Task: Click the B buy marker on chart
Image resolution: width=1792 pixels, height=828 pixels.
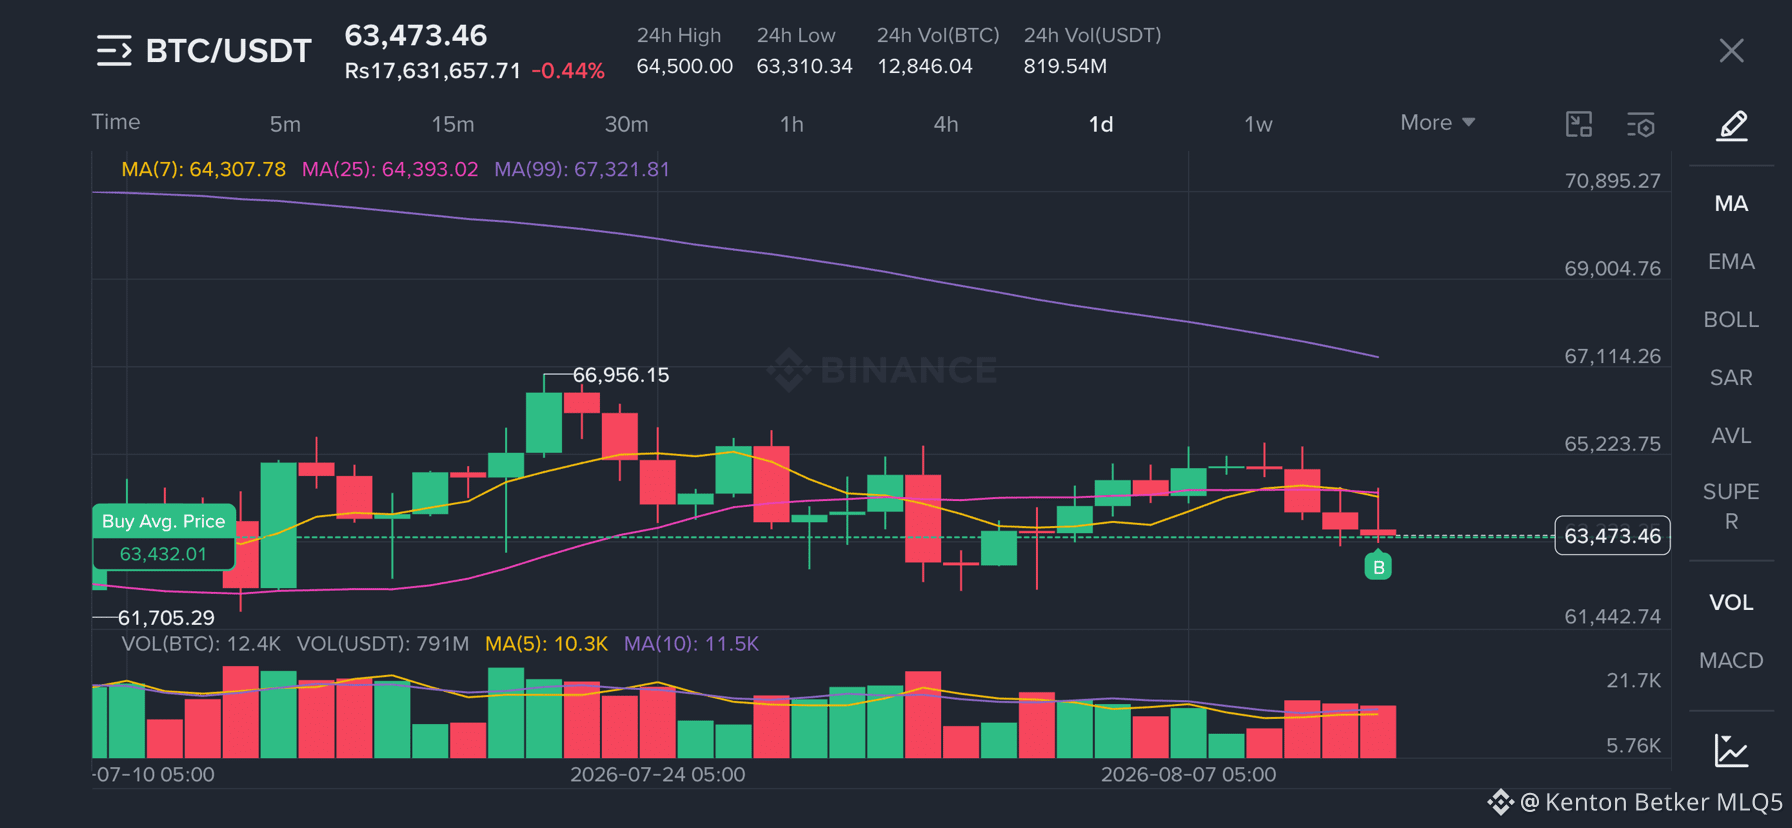Action: (1378, 567)
